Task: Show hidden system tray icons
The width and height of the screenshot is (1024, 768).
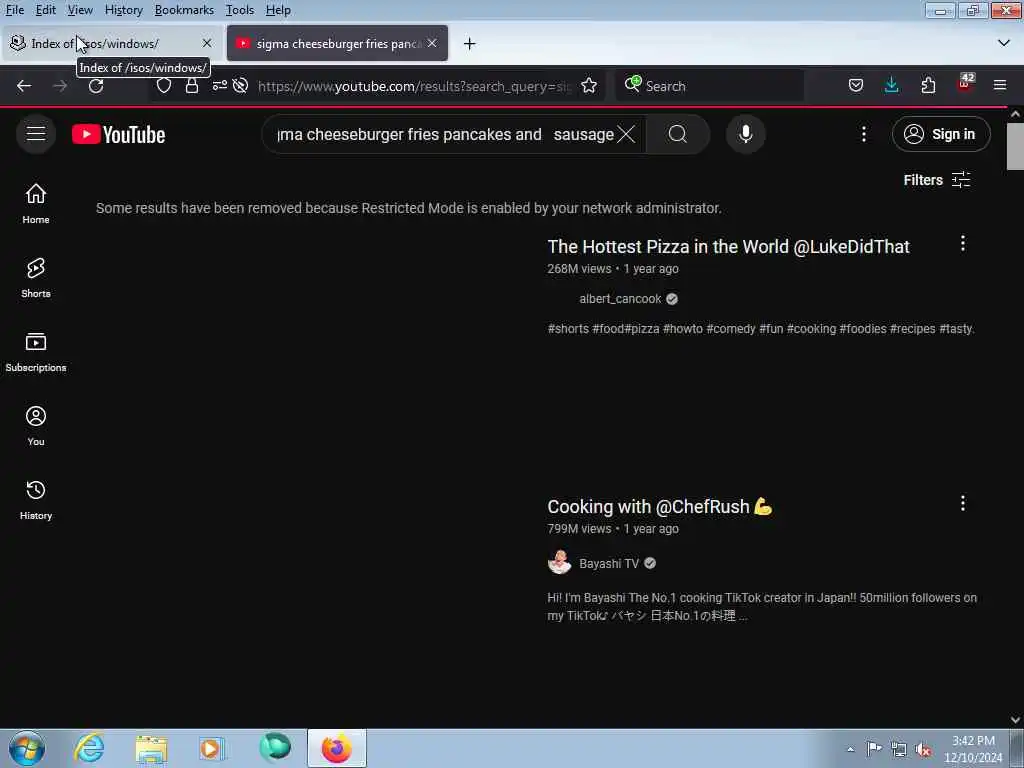Action: (850, 749)
